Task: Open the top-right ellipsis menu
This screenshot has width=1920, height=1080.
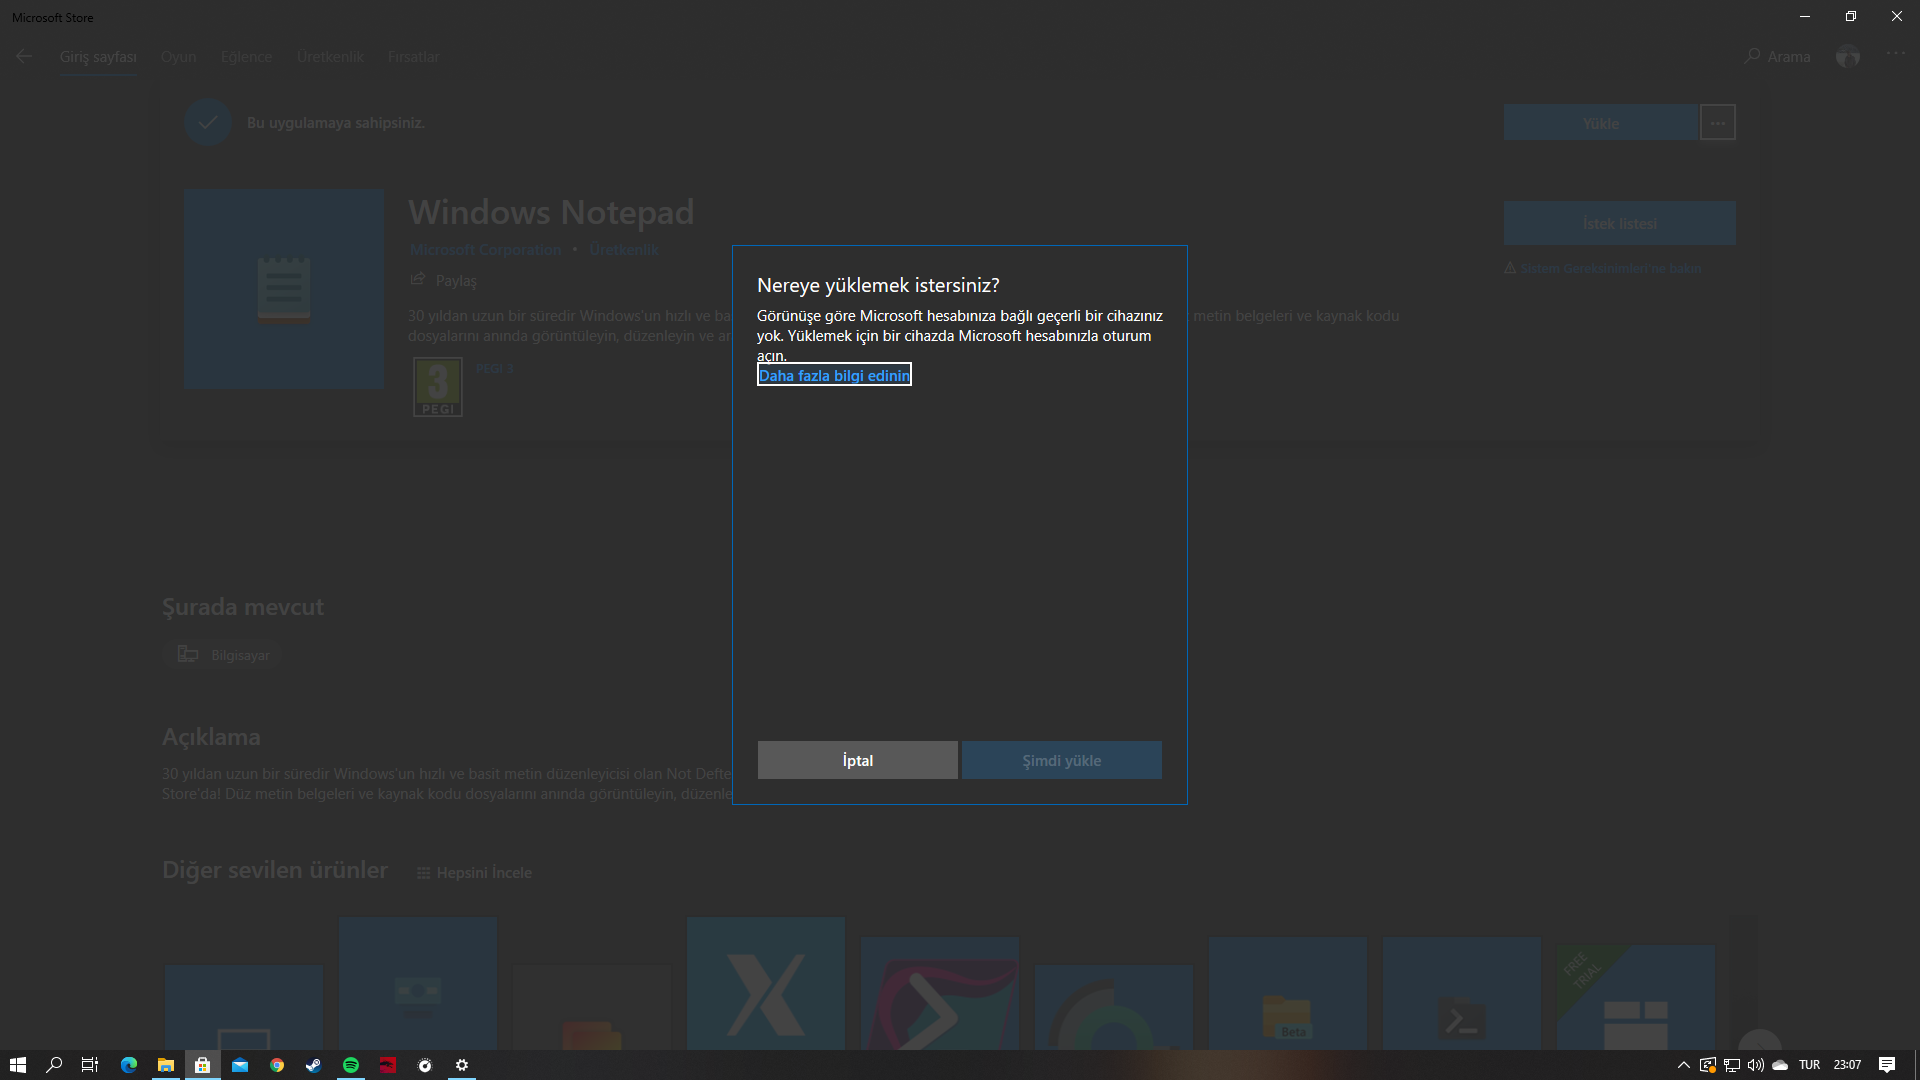Action: [1895, 54]
